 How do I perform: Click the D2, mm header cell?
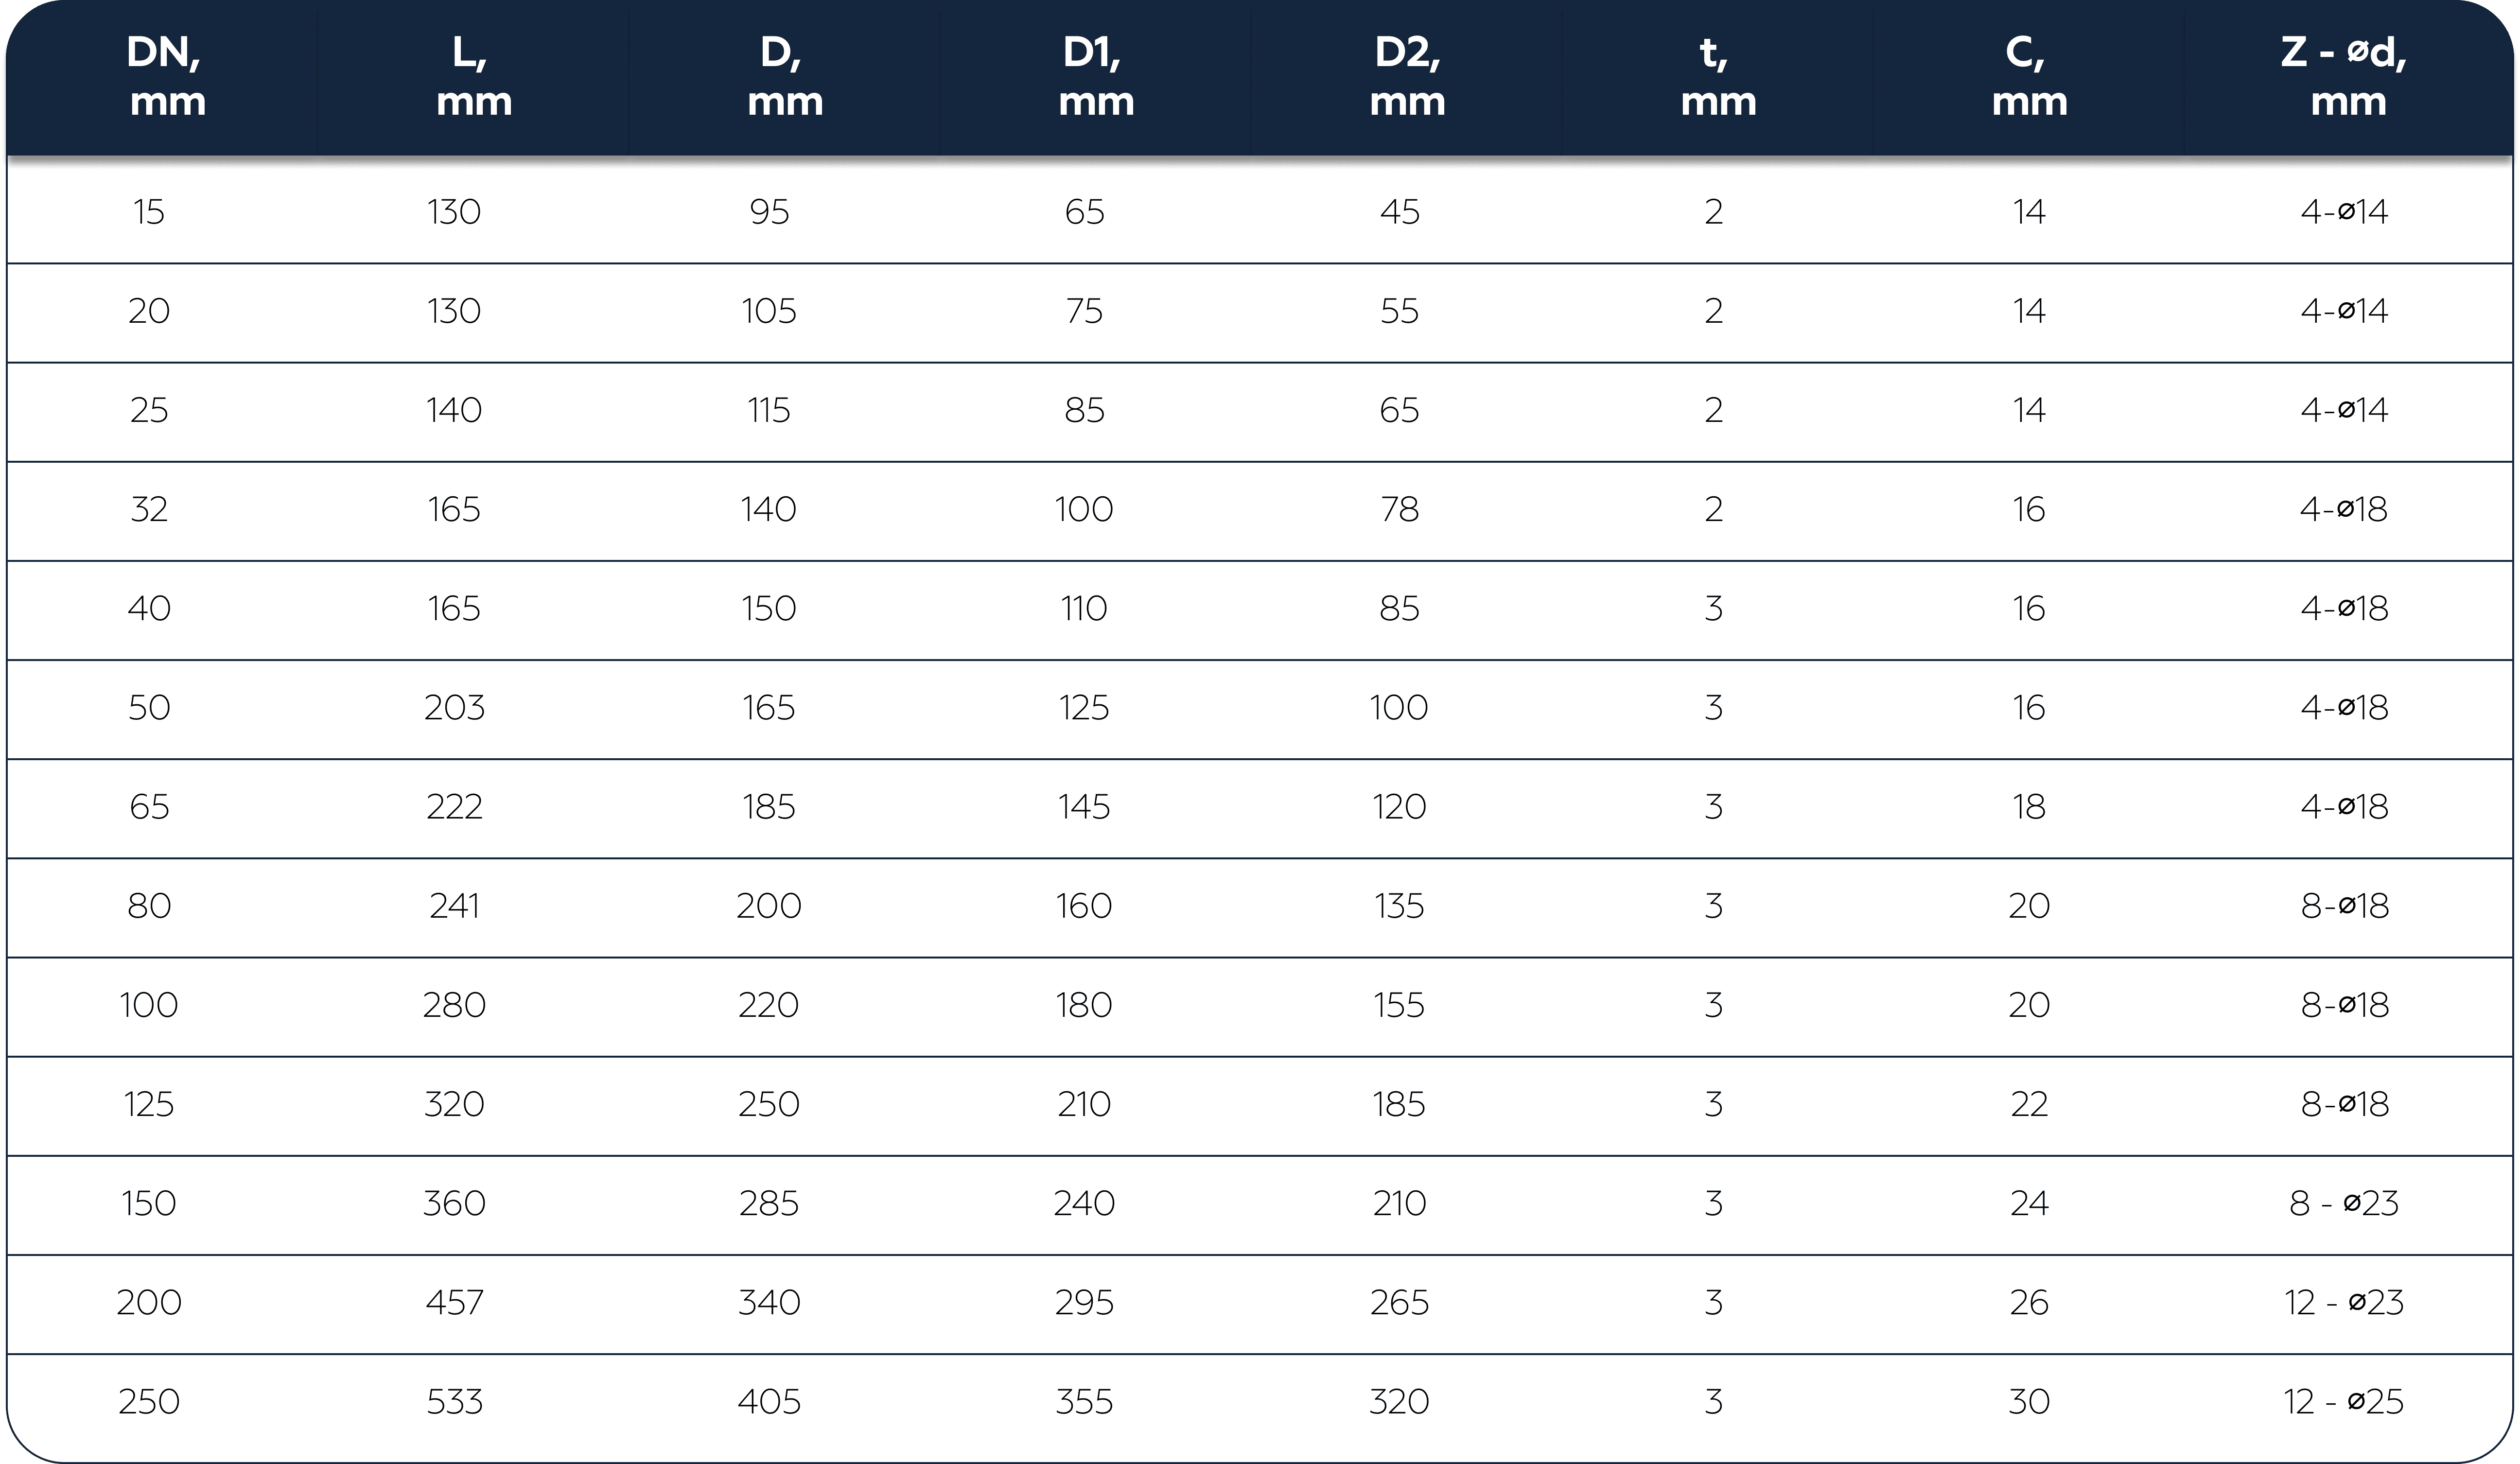1407,77
